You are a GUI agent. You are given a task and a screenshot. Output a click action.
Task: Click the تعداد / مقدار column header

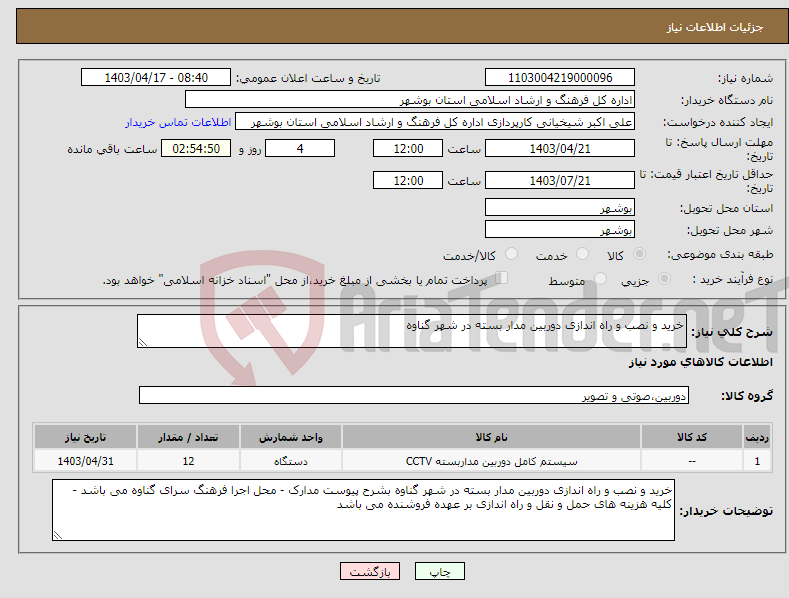pyautogui.click(x=188, y=437)
